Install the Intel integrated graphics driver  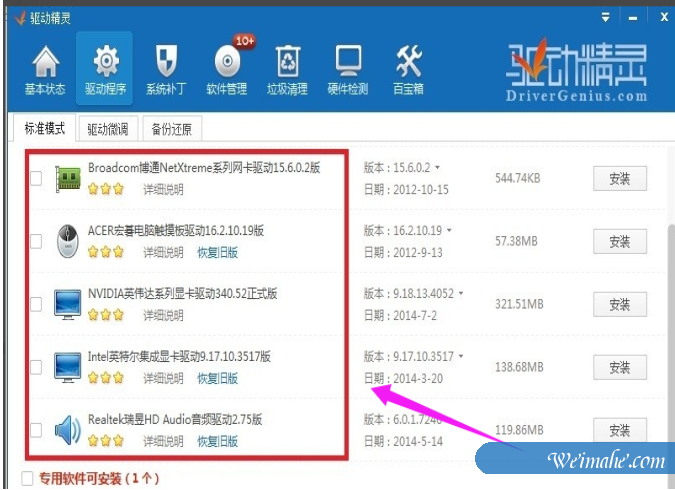coord(620,367)
